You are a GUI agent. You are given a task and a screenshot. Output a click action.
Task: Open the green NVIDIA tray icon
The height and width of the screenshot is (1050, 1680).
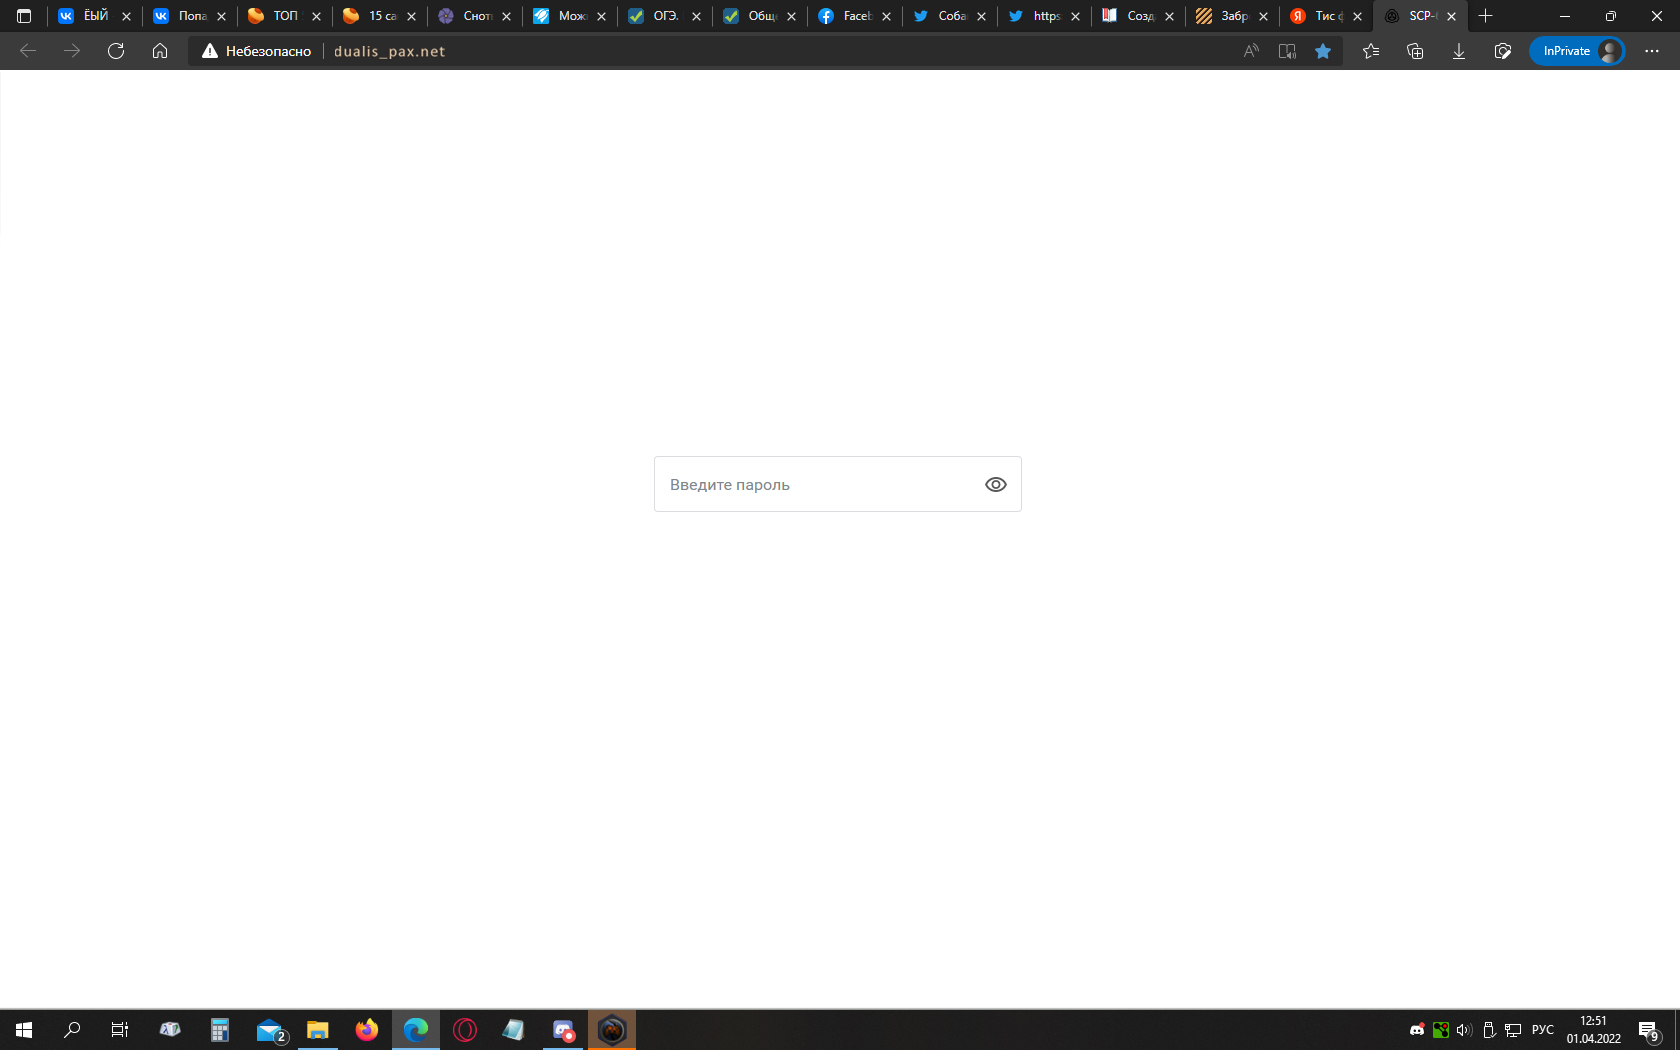point(1441,1030)
